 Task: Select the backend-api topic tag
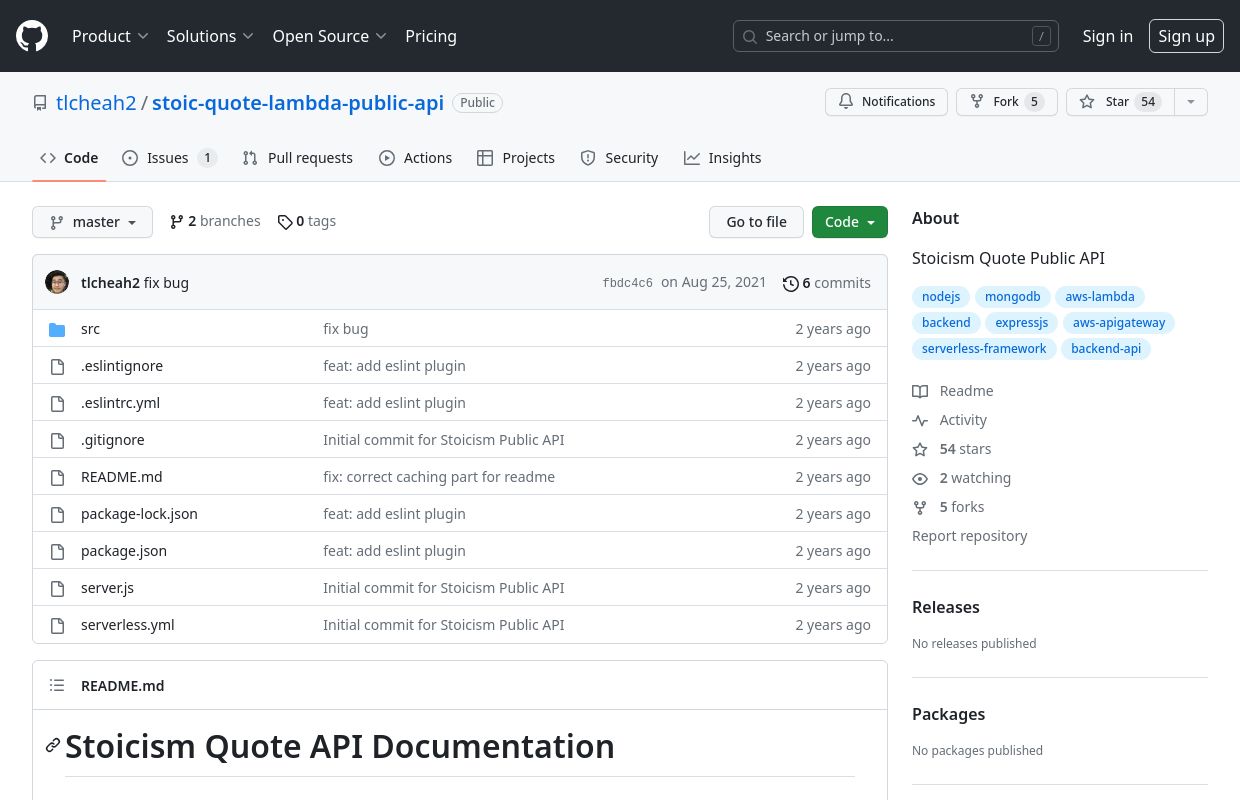point(1106,349)
